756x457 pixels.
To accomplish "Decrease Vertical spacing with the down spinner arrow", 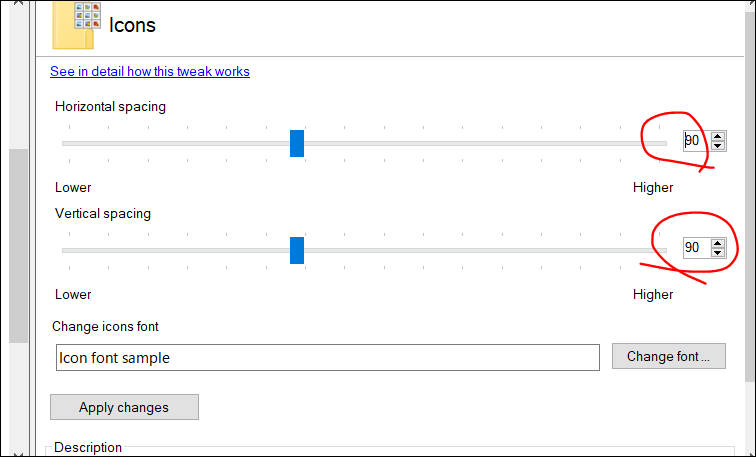I will coord(718,253).
